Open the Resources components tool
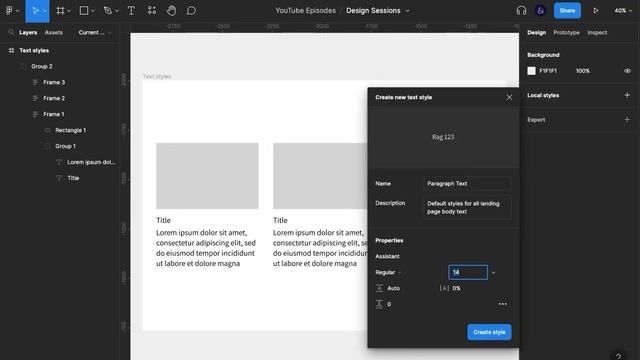Viewport: 640px width, 360px height. [x=151, y=11]
